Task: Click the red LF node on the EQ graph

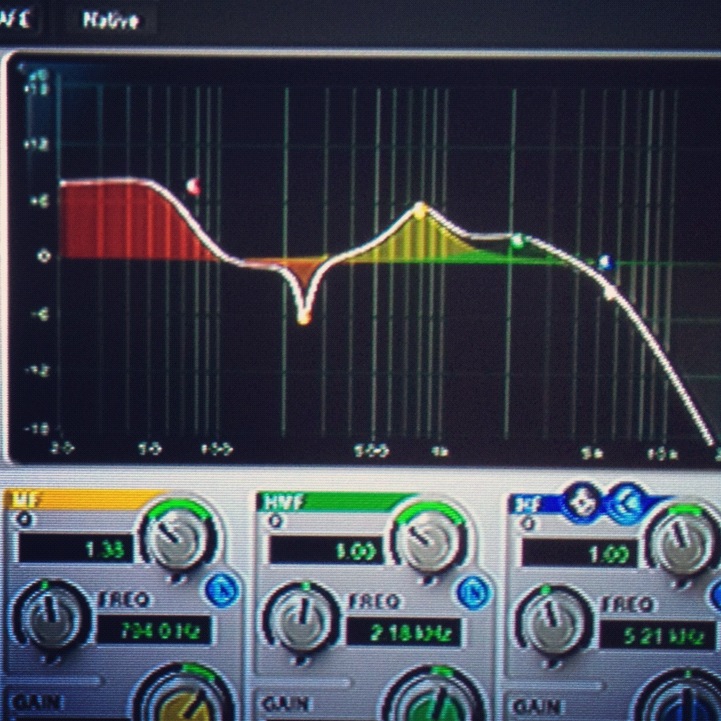Action: coord(193,186)
